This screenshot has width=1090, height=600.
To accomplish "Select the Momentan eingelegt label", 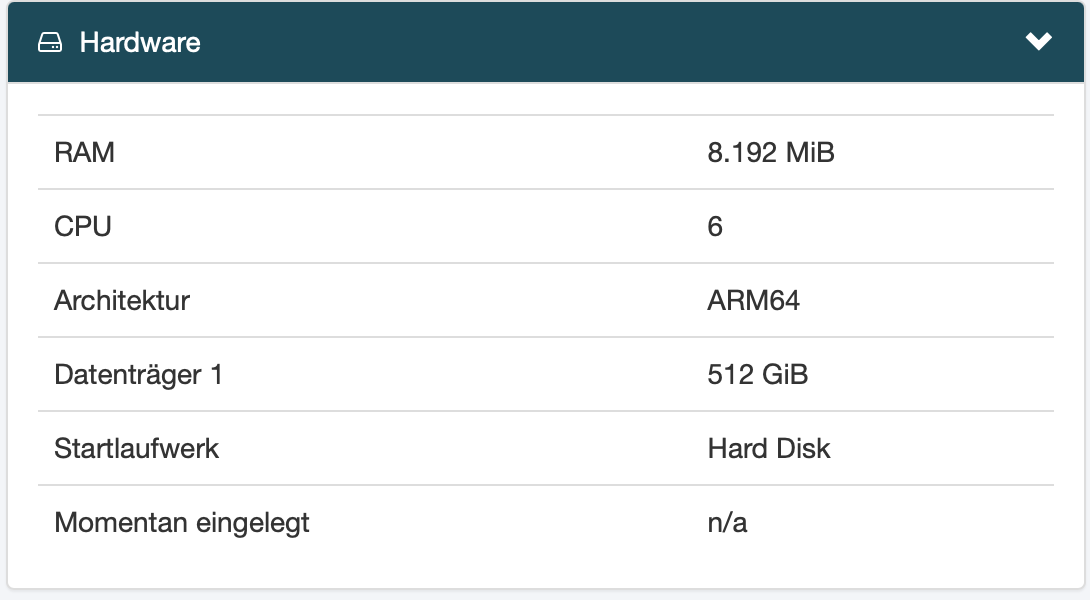I will tap(181, 523).
